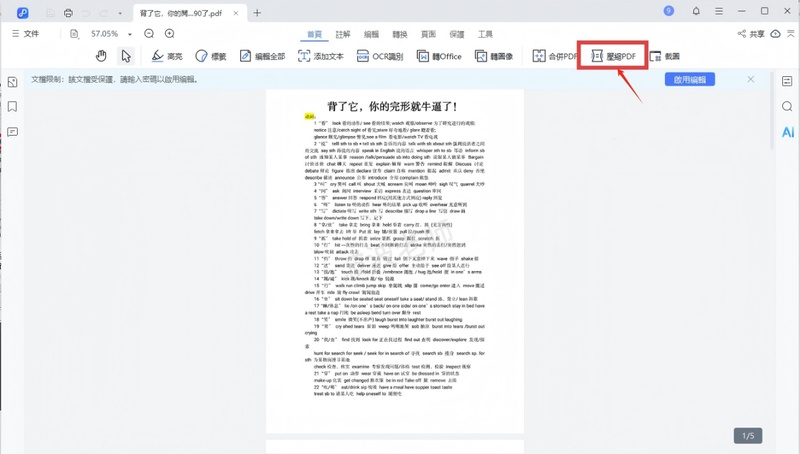
Task: Click the 轉圖像 convert to image tool
Action: (494, 56)
